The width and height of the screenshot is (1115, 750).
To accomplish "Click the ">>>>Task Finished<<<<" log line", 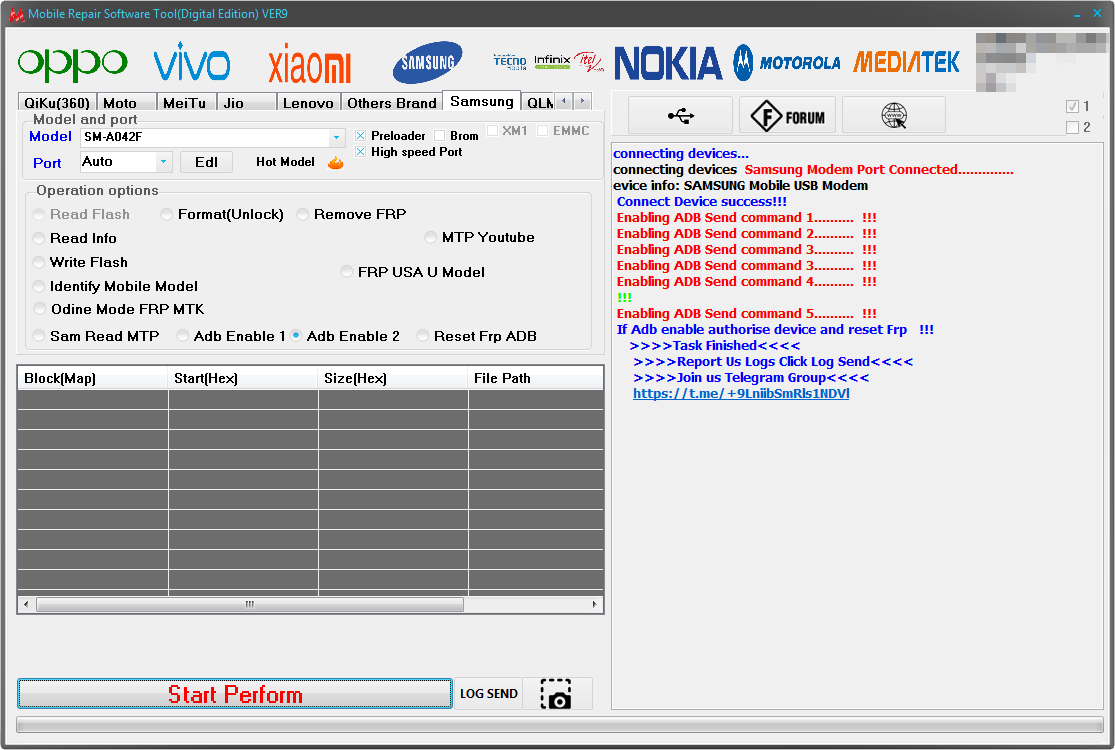I will [715, 345].
